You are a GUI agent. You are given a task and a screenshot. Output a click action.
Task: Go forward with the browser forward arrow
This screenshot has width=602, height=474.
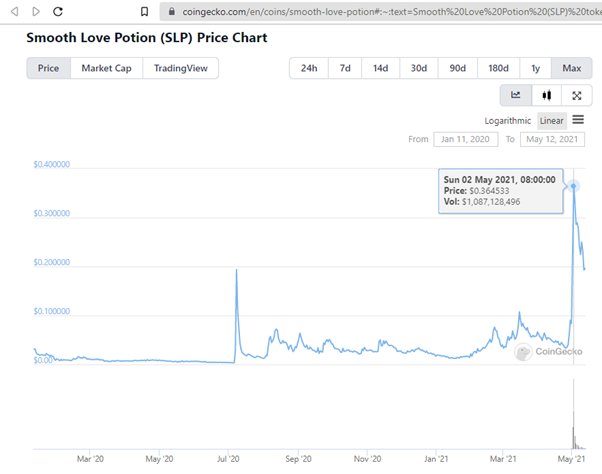point(36,12)
